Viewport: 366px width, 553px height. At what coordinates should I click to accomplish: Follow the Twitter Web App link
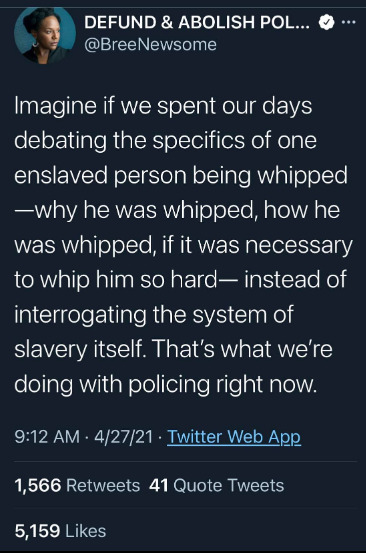(x=234, y=437)
